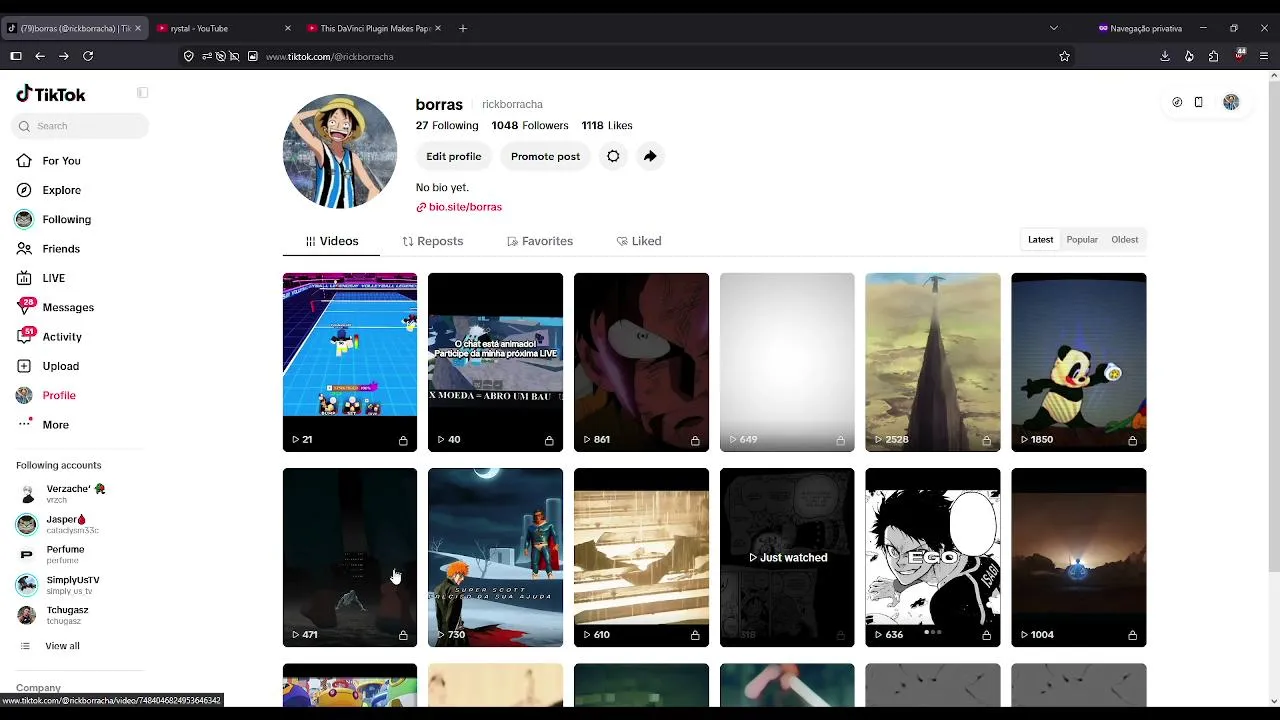This screenshot has width=1280, height=720.
Task: Click the 27 Following count
Action: click(447, 126)
